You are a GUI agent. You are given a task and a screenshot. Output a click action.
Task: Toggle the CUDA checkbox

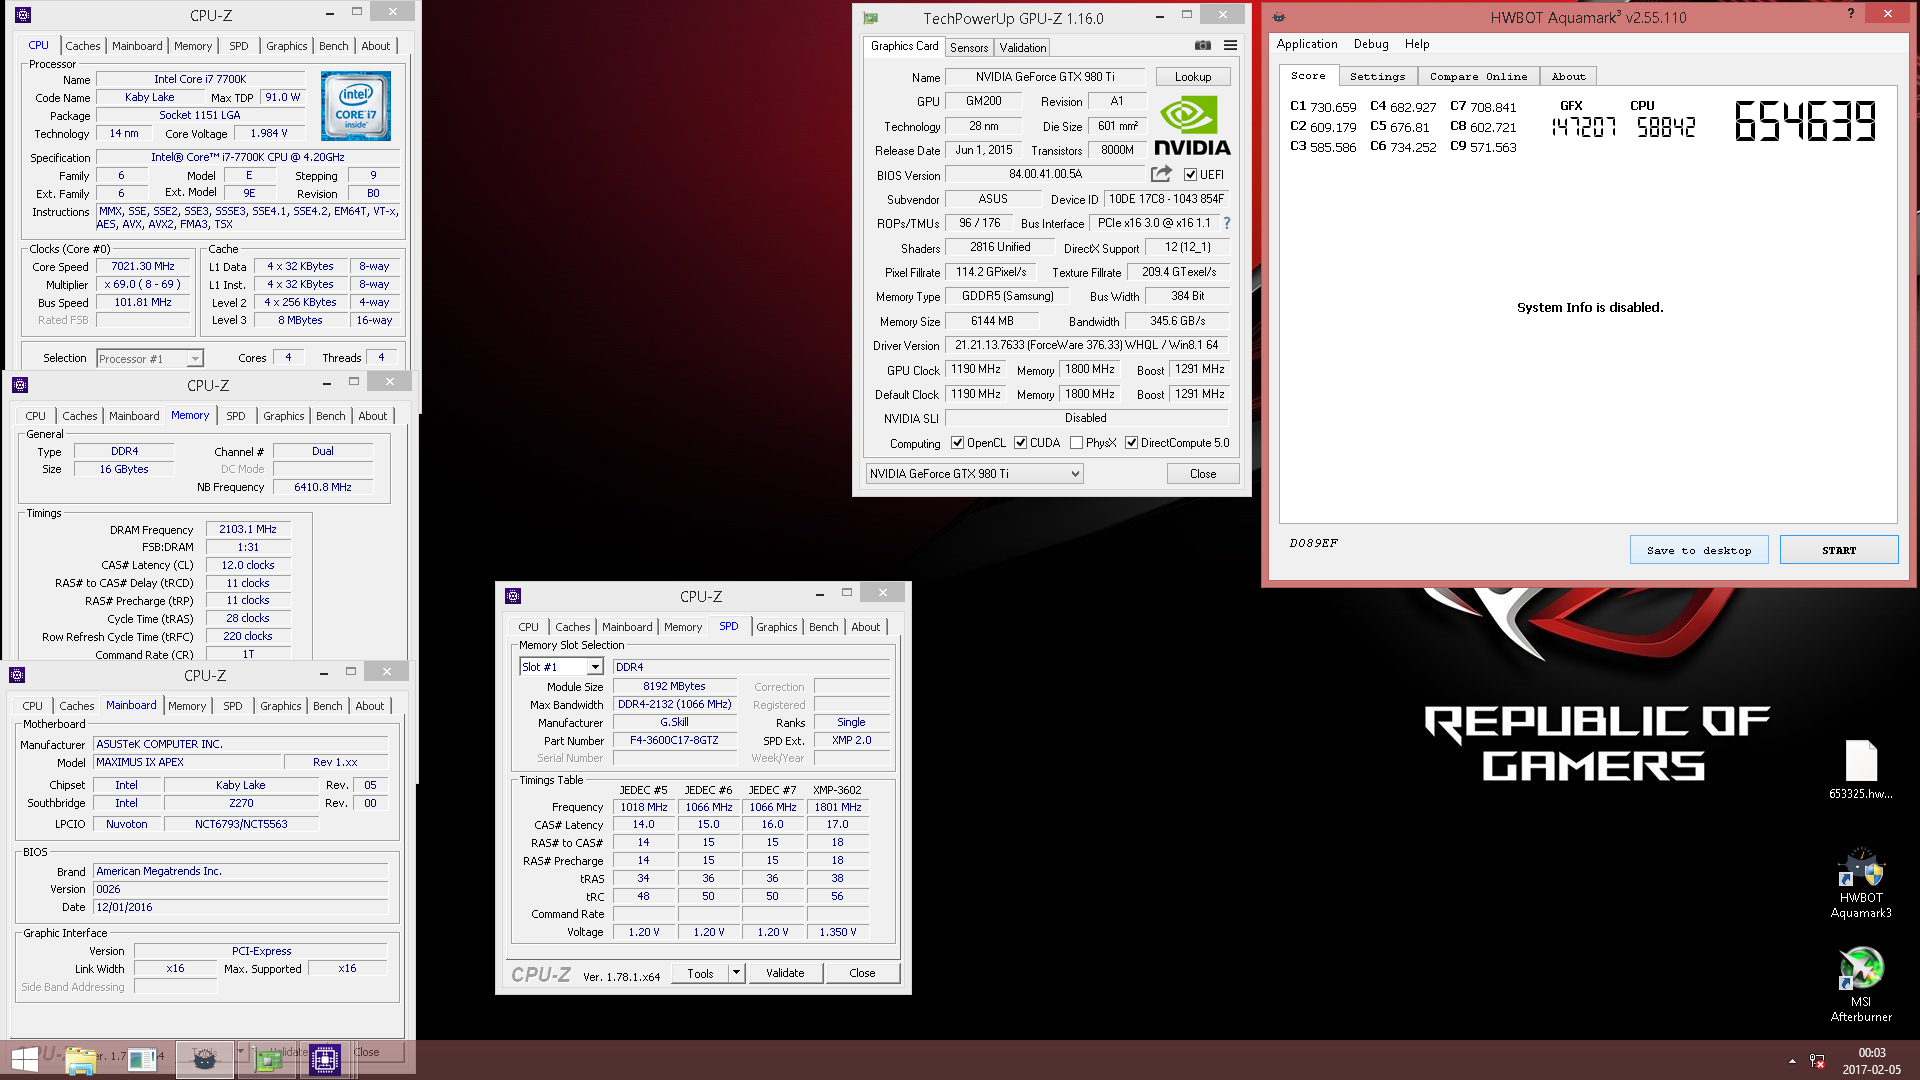coord(1020,443)
